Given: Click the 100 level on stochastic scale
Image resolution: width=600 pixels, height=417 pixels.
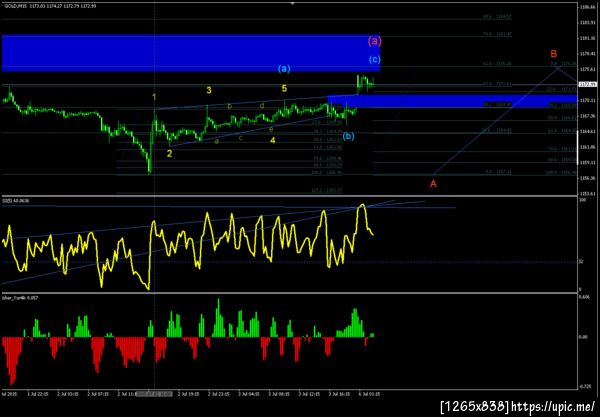Looking at the screenshot, I should (x=583, y=200).
